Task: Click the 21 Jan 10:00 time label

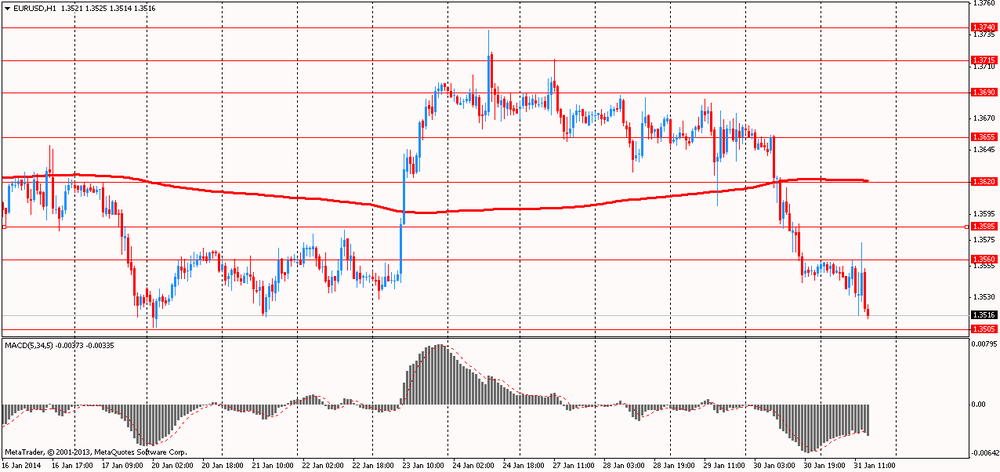Action: pos(273,466)
